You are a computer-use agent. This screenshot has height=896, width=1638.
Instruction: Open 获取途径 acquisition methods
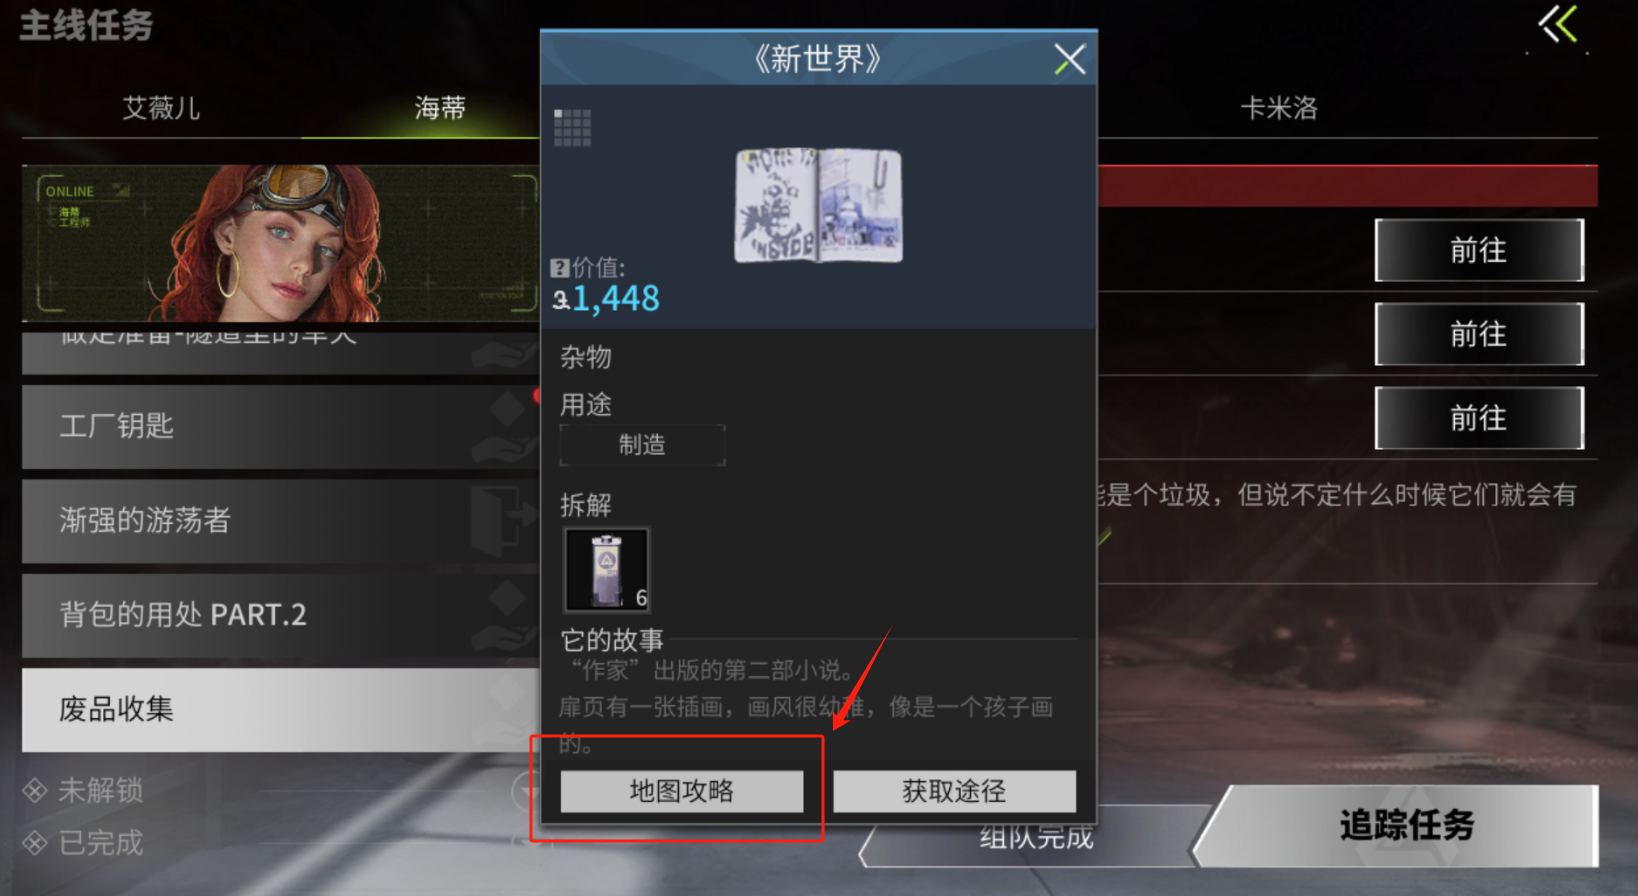[x=954, y=791]
